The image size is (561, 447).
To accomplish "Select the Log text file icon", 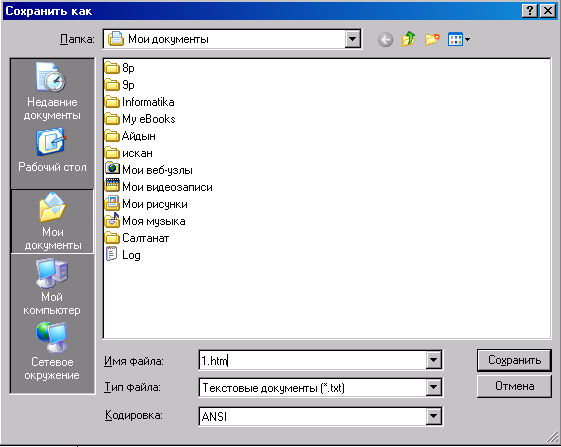I will (x=112, y=254).
